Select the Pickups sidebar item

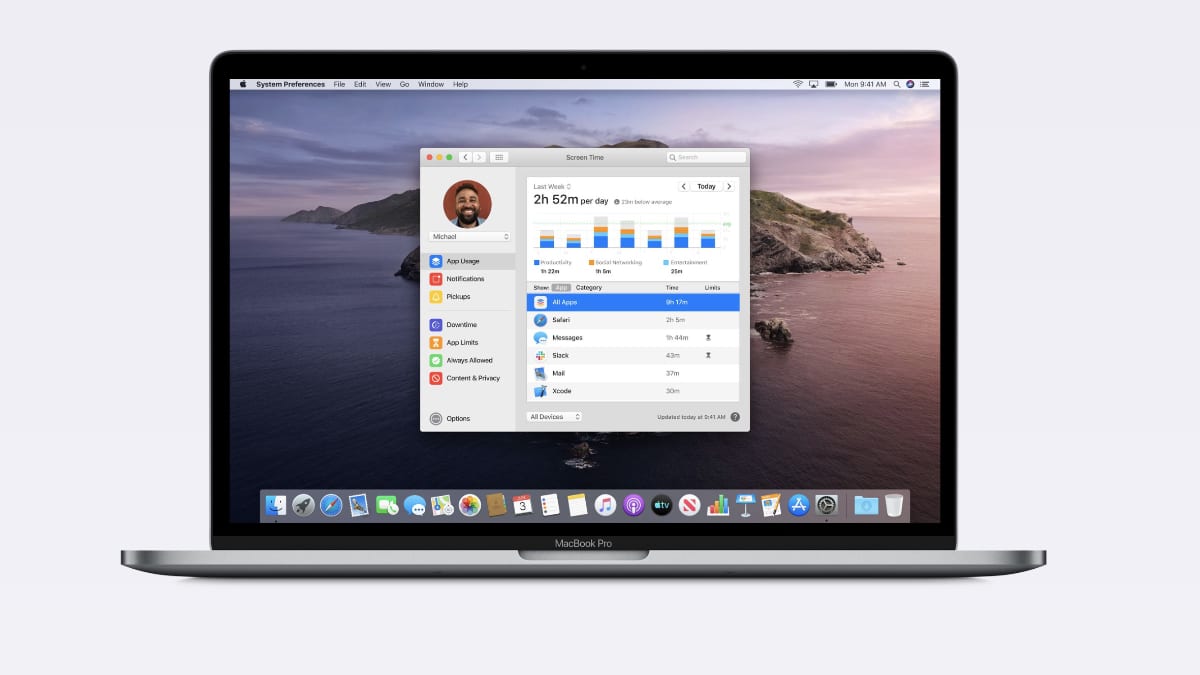[x=457, y=297]
